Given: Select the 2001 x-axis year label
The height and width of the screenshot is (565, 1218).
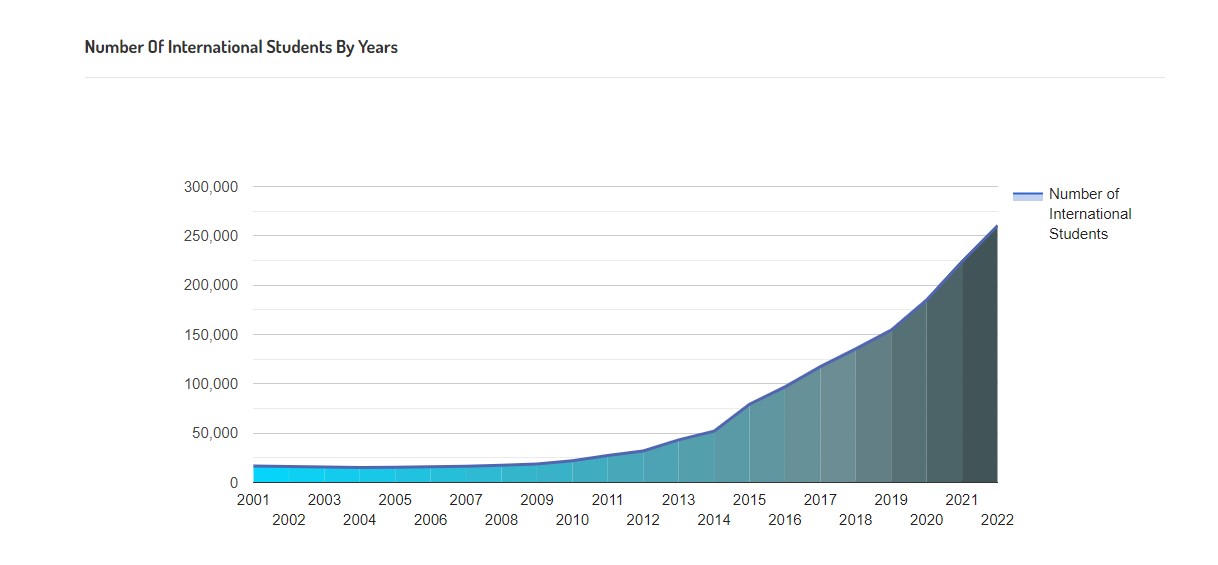Looking at the screenshot, I should click(253, 500).
